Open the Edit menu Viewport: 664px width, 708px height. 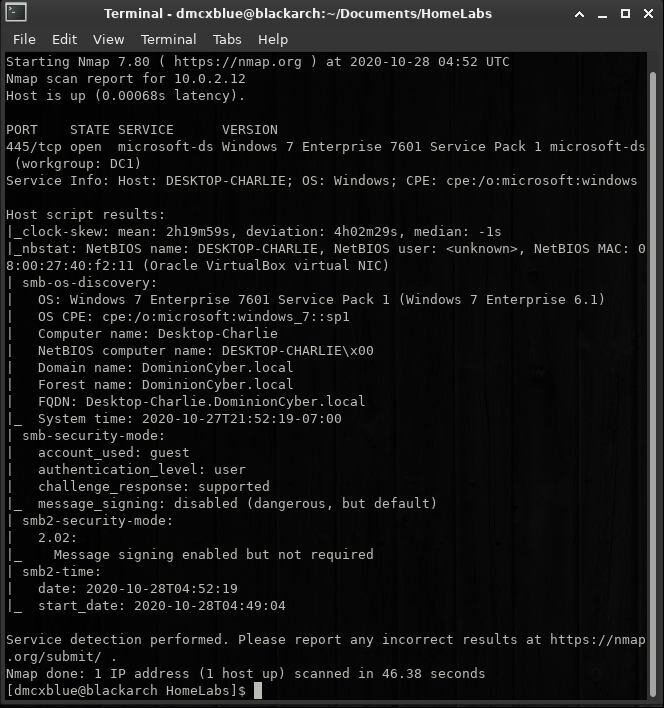coord(65,40)
